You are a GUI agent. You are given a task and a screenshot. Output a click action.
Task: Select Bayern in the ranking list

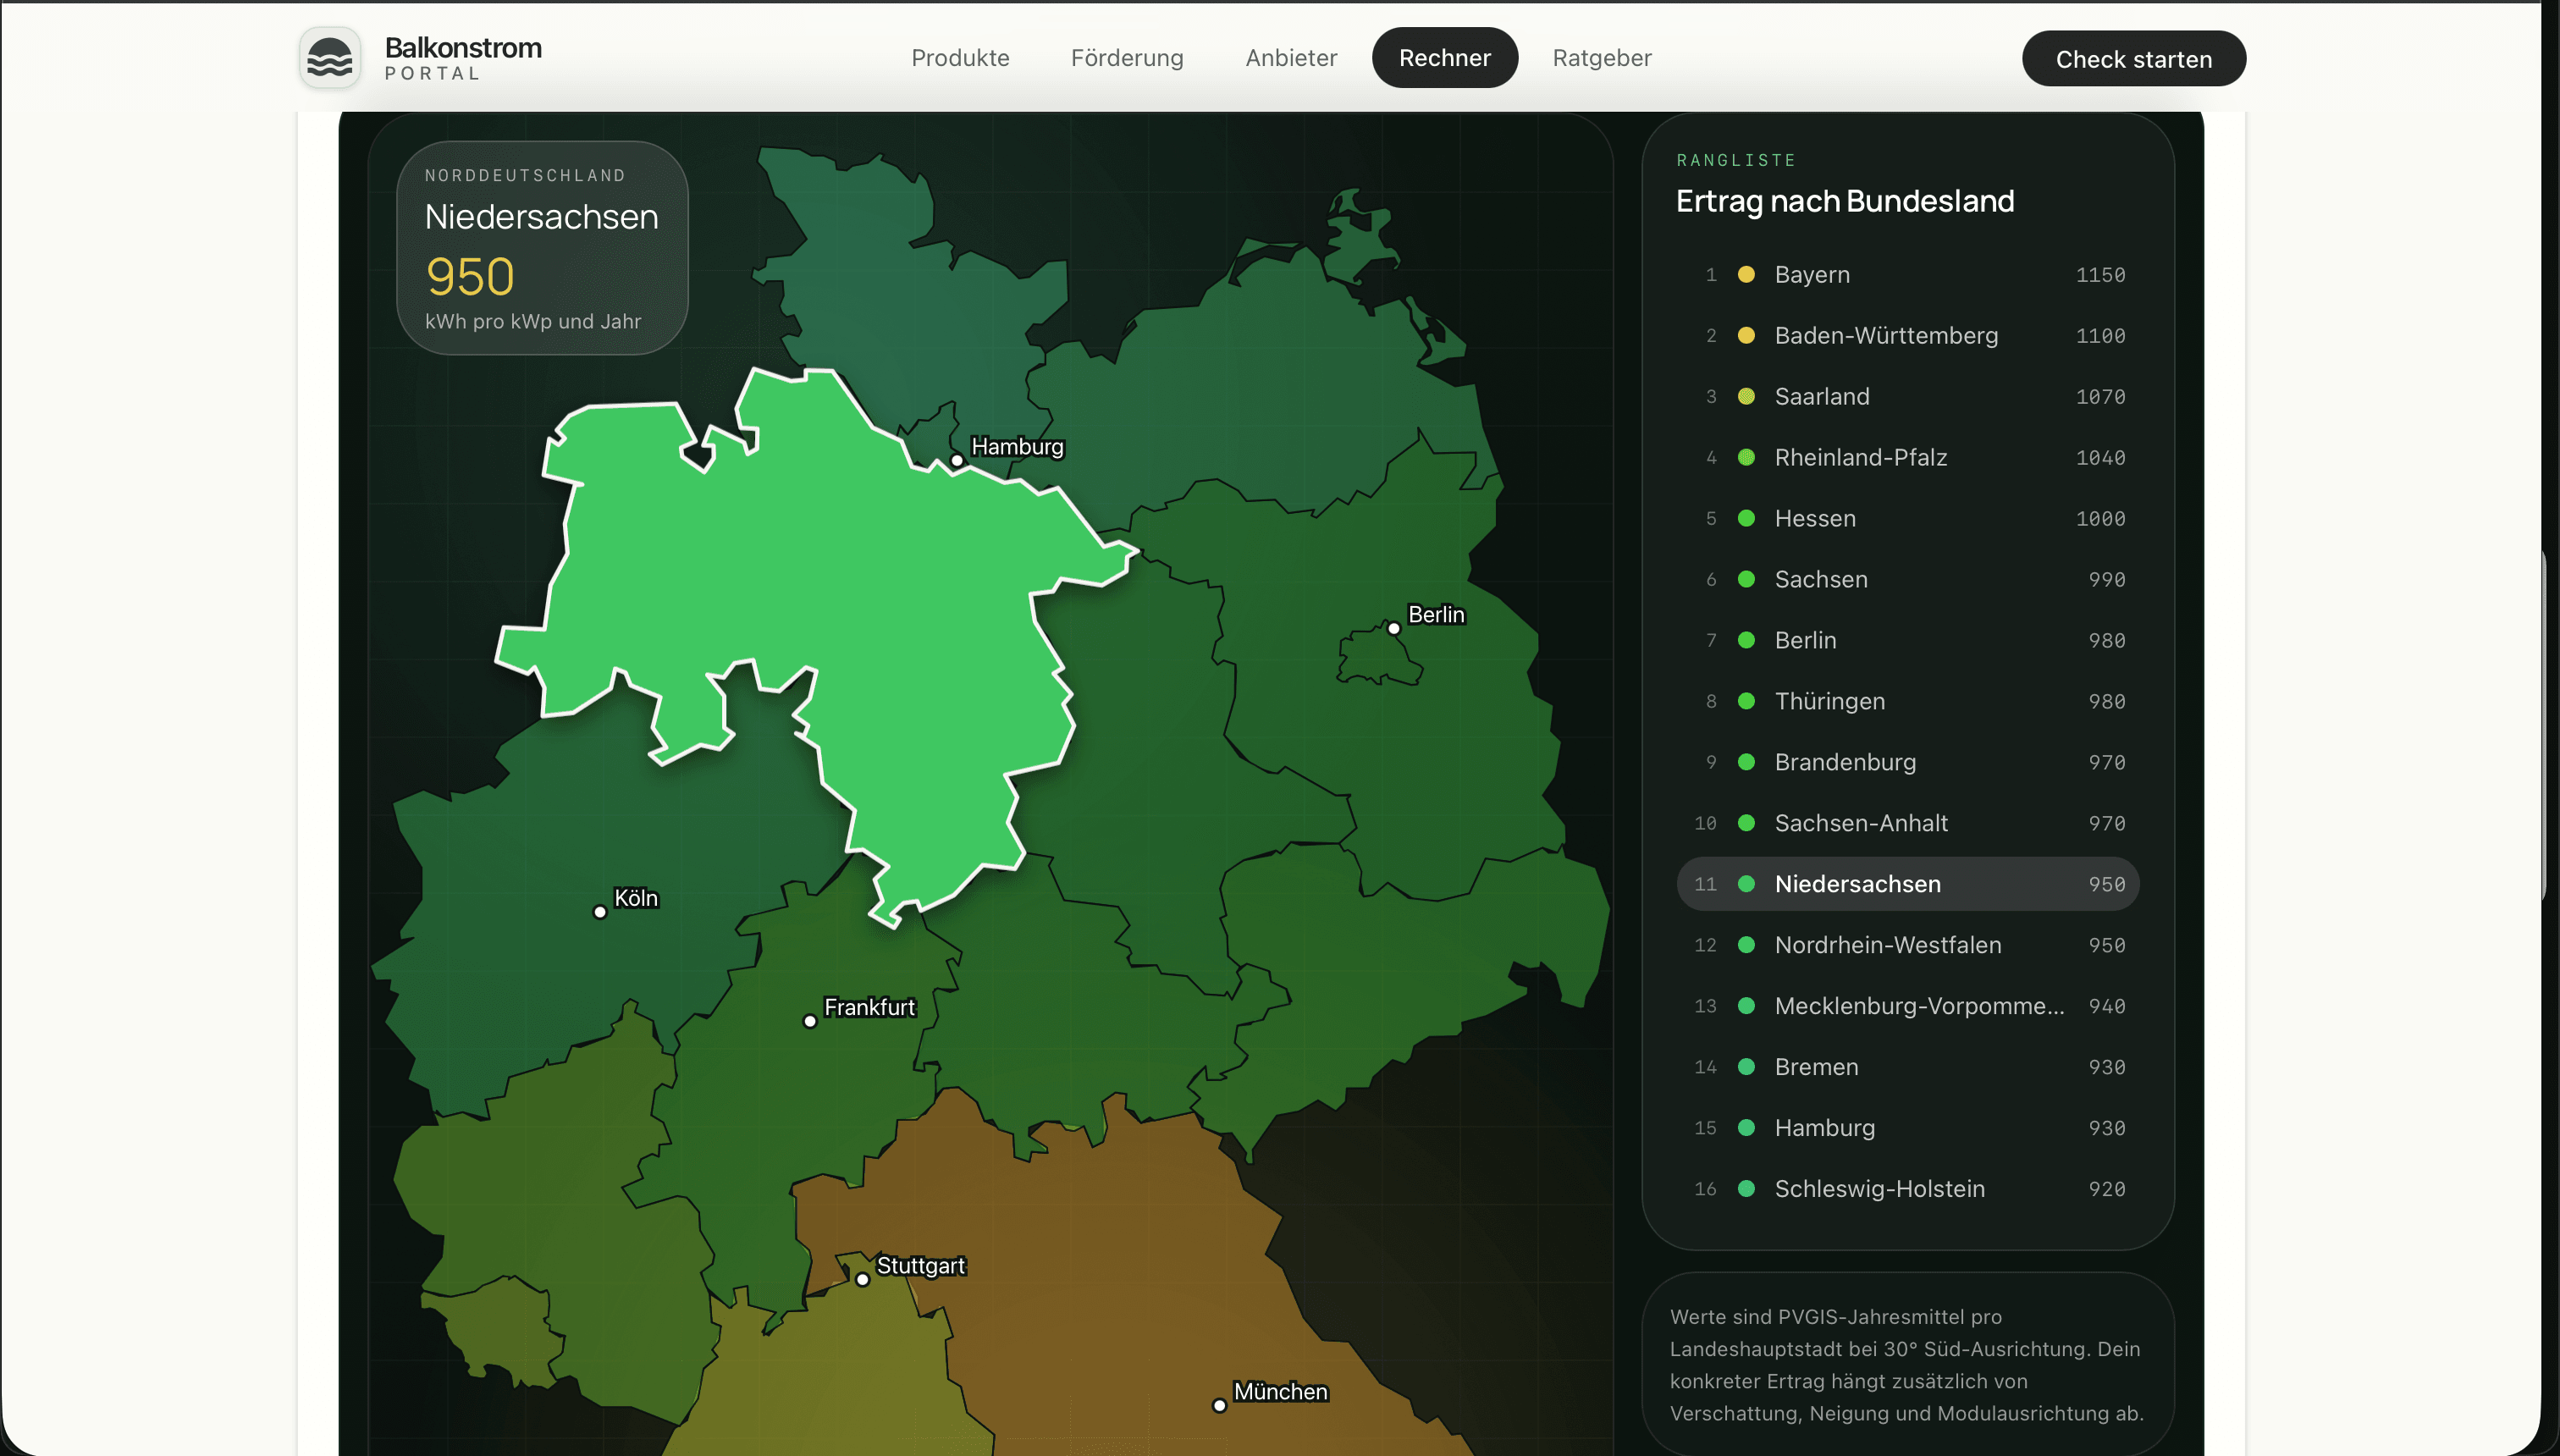[x=1908, y=275]
